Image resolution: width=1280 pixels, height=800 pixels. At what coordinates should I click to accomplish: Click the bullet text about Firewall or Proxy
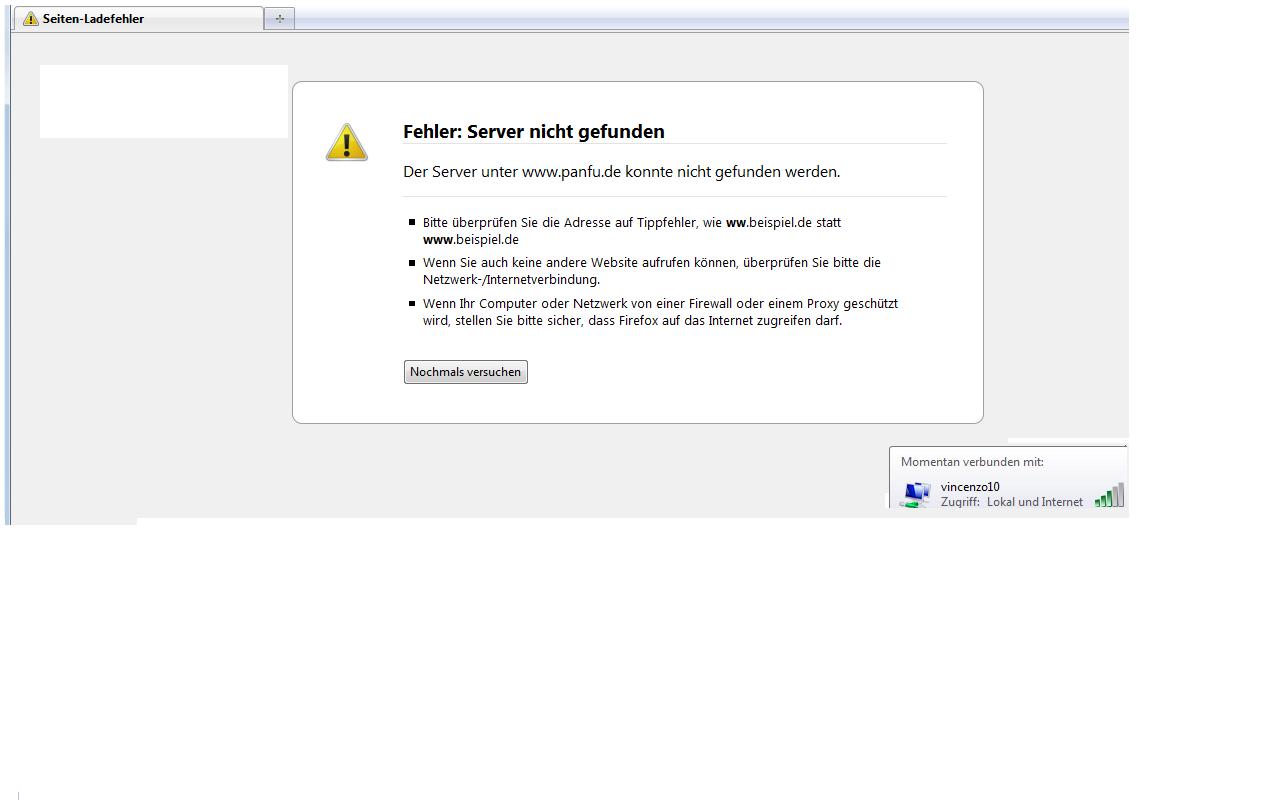coord(660,312)
